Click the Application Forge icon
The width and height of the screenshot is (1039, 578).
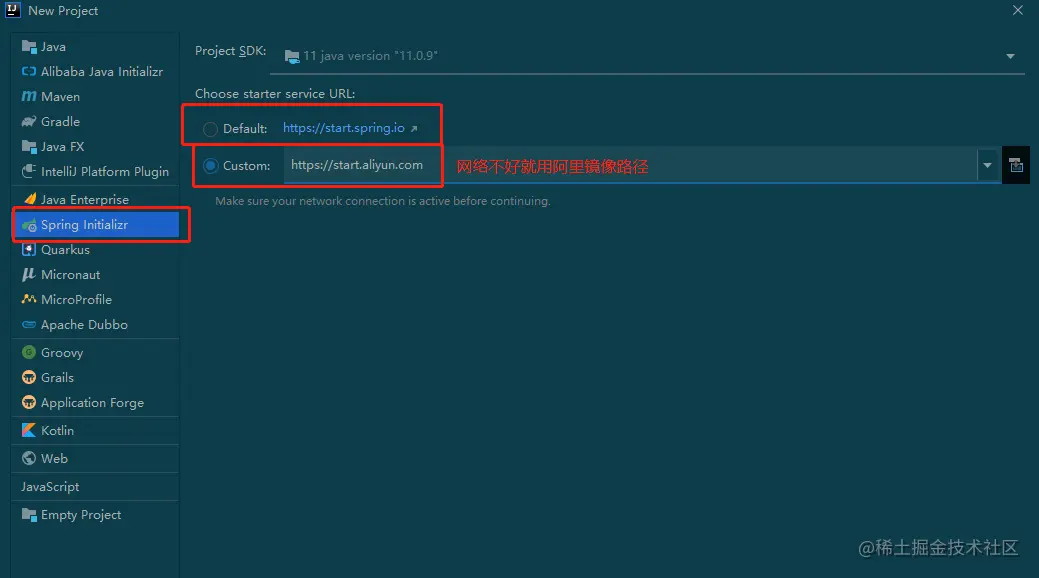click(x=28, y=402)
